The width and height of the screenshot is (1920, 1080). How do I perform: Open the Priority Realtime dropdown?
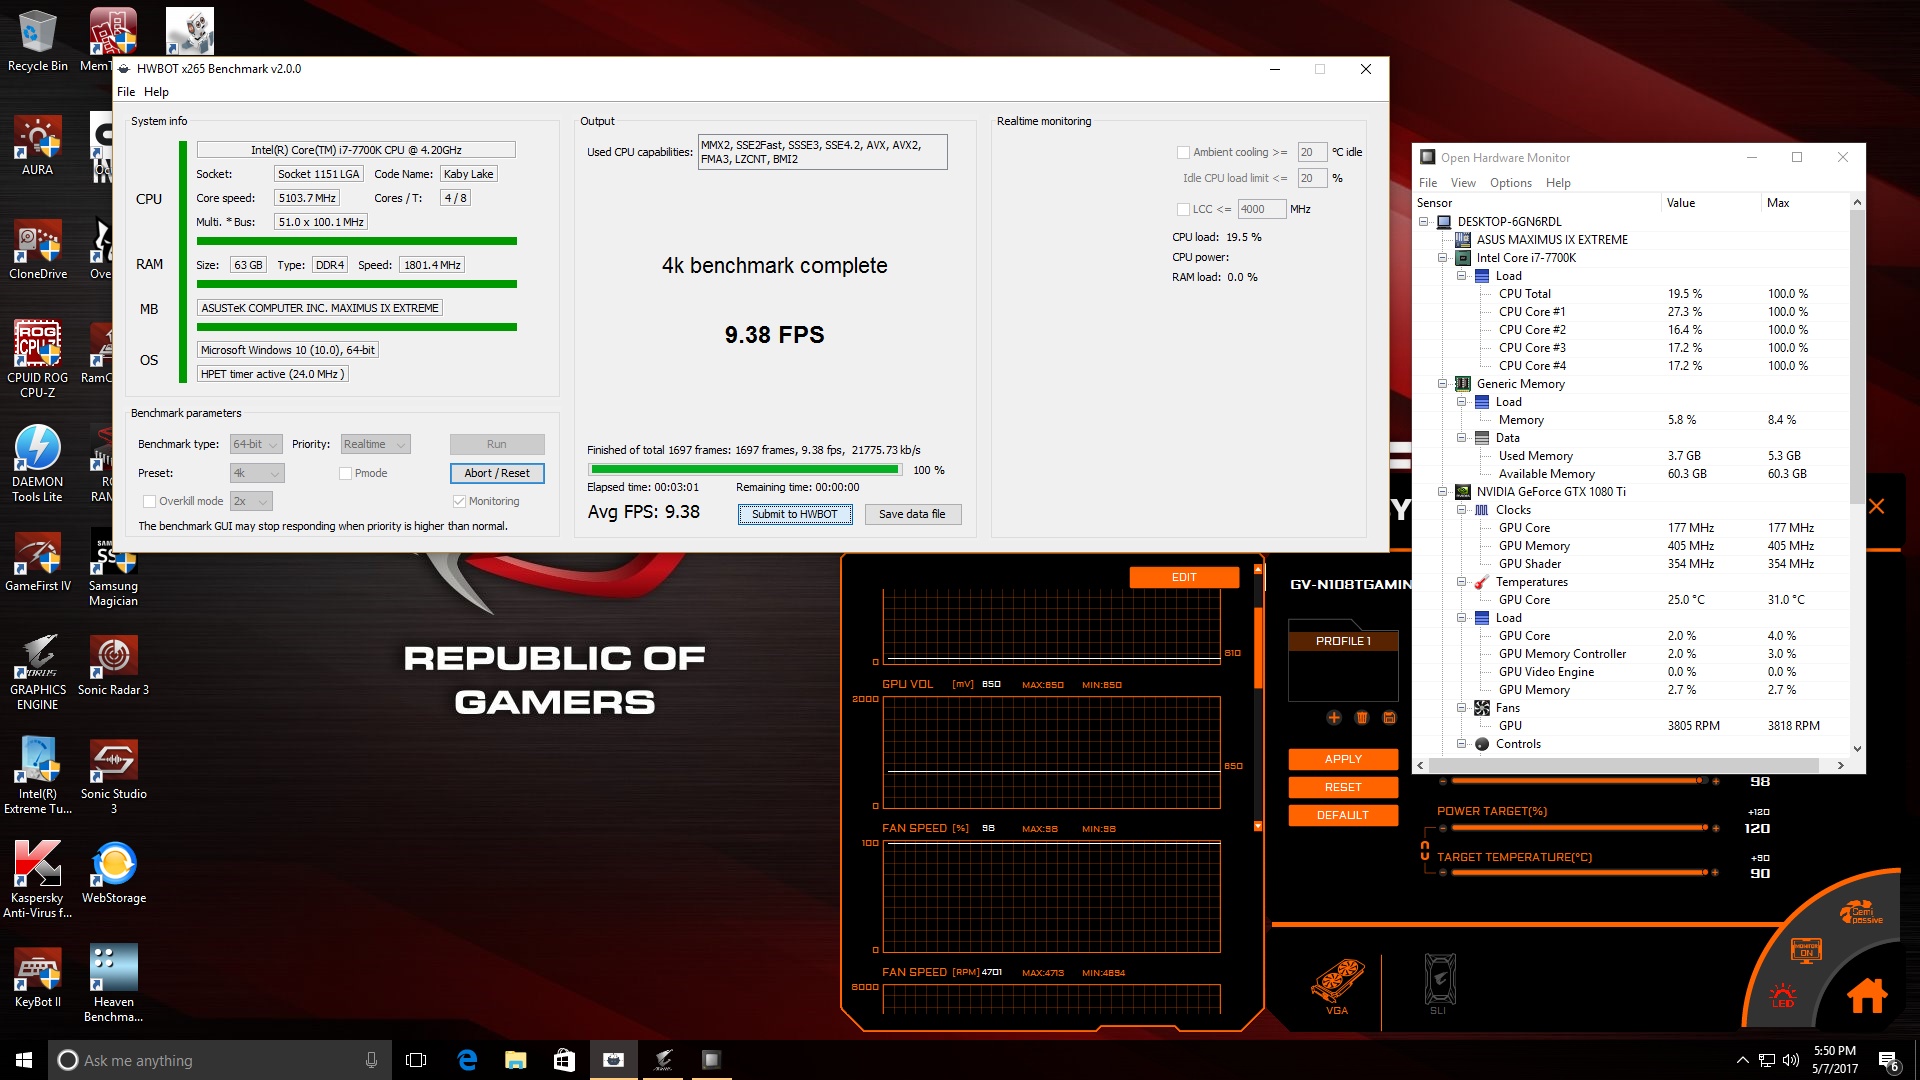pyautogui.click(x=375, y=444)
